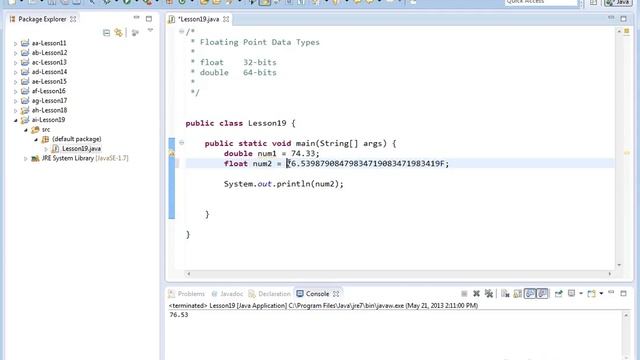This screenshot has height=360, width=640.
Task: Open Package Explorer view menu
Action: click(x=150, y=31)
